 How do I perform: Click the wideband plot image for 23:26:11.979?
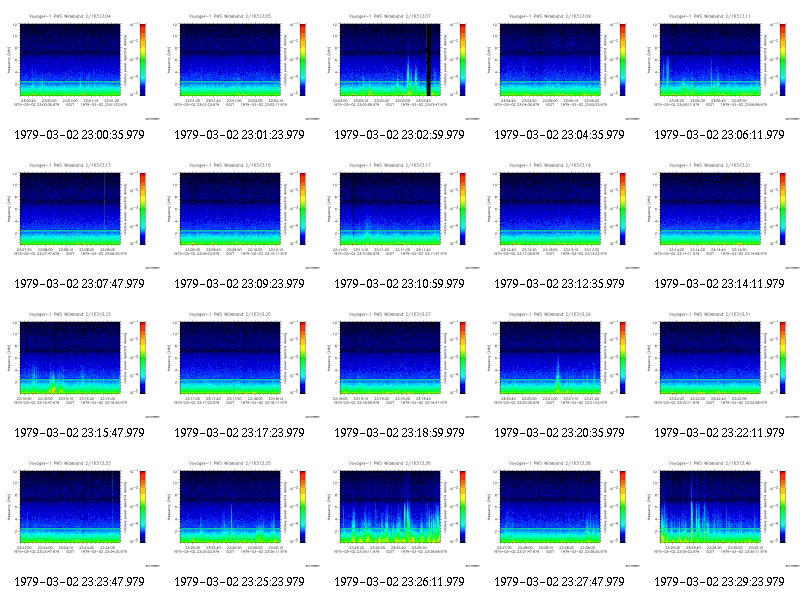click(400, 513)
